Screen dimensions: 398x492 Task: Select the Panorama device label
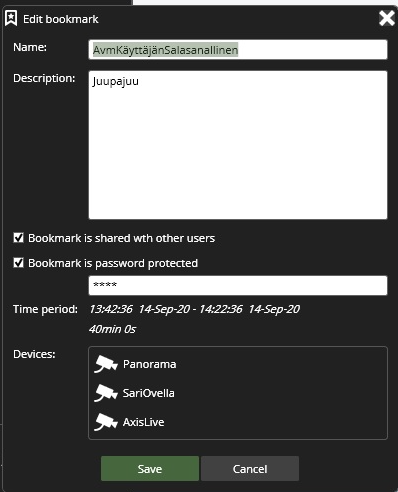click(149, 364)
